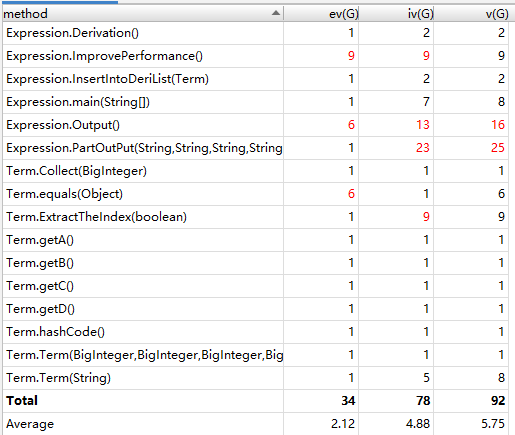Image resolution: width=515 pixels, height=435 pixels.
Task: Select the Term.Term(String) constructor row
Action: pos(255,378)
